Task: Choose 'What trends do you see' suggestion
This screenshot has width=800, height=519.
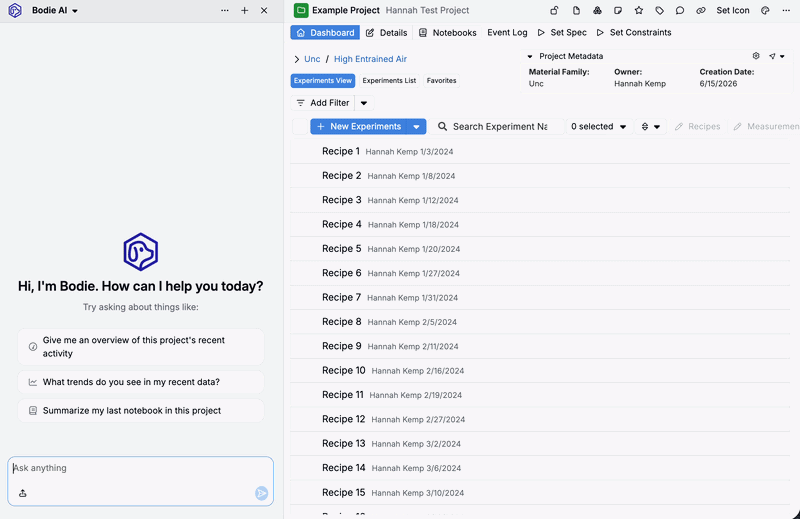Action: click(x=141, y=382)
